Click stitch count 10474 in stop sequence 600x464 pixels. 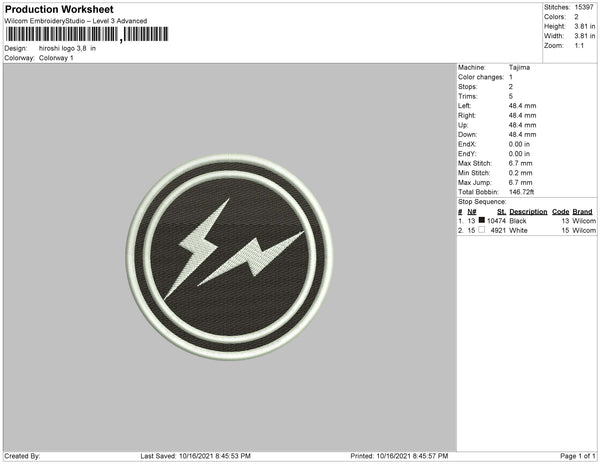(497, 221)
